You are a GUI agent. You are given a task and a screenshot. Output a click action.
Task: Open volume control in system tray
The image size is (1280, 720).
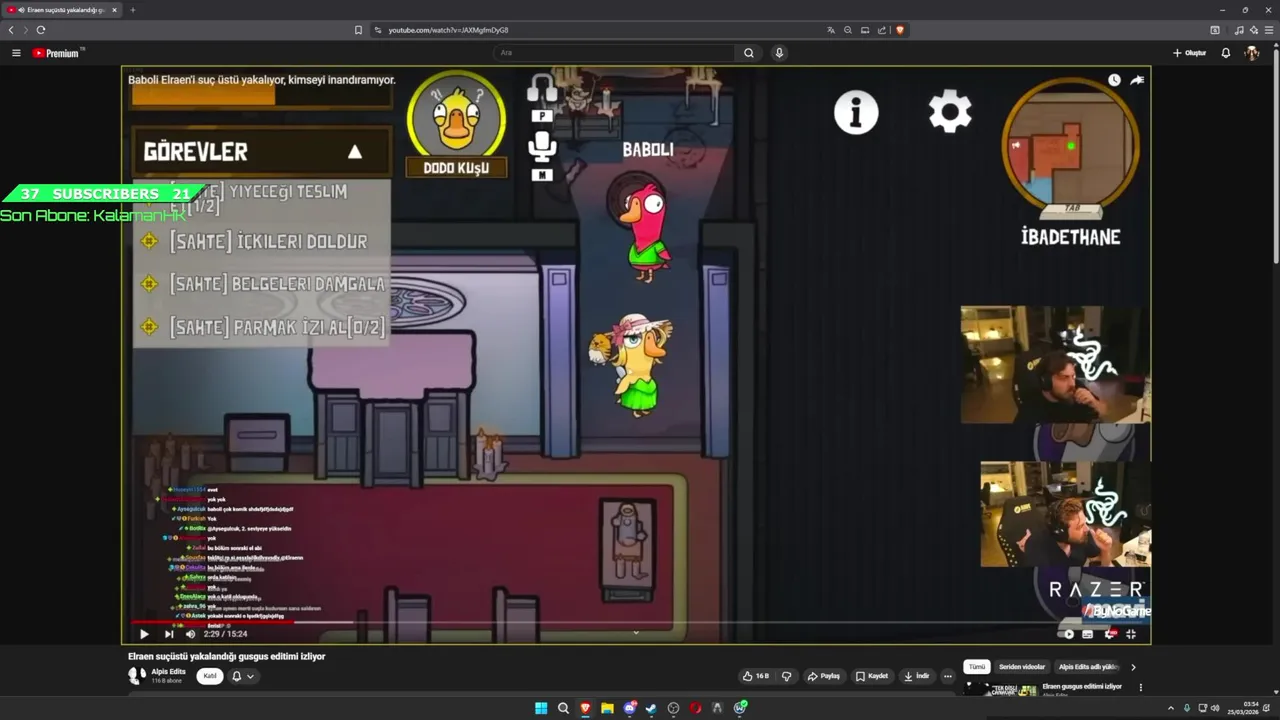(x=1215, y=708)
